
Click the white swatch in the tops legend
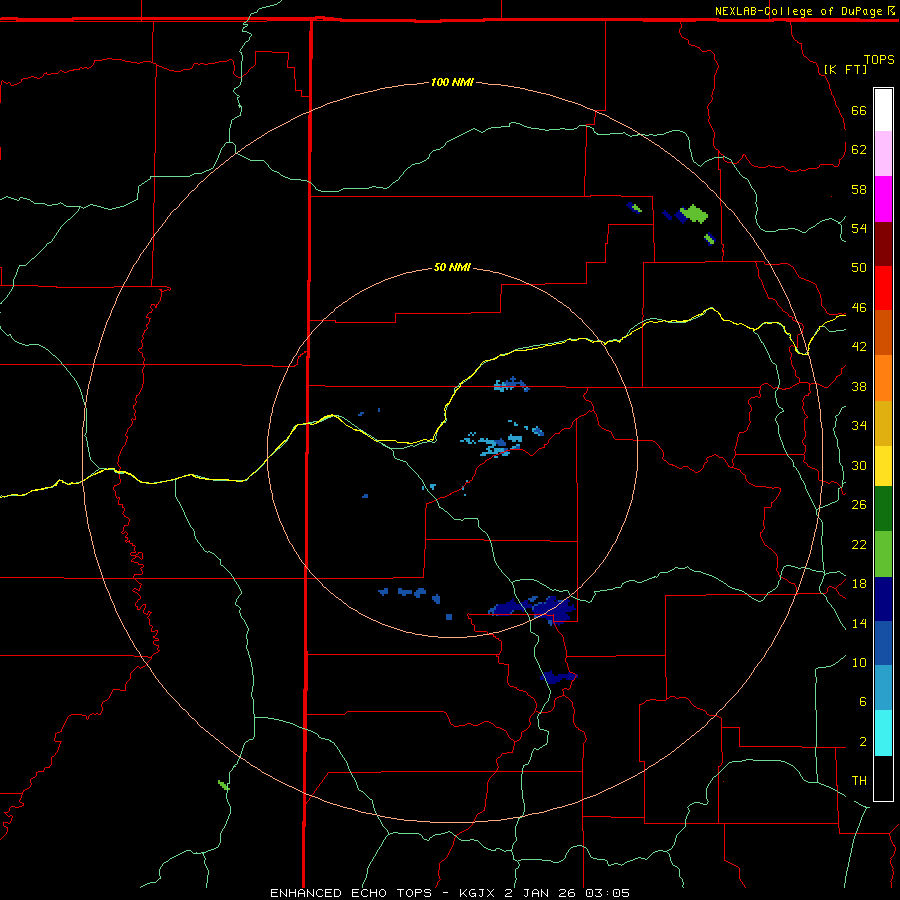(x=883, y=110)
